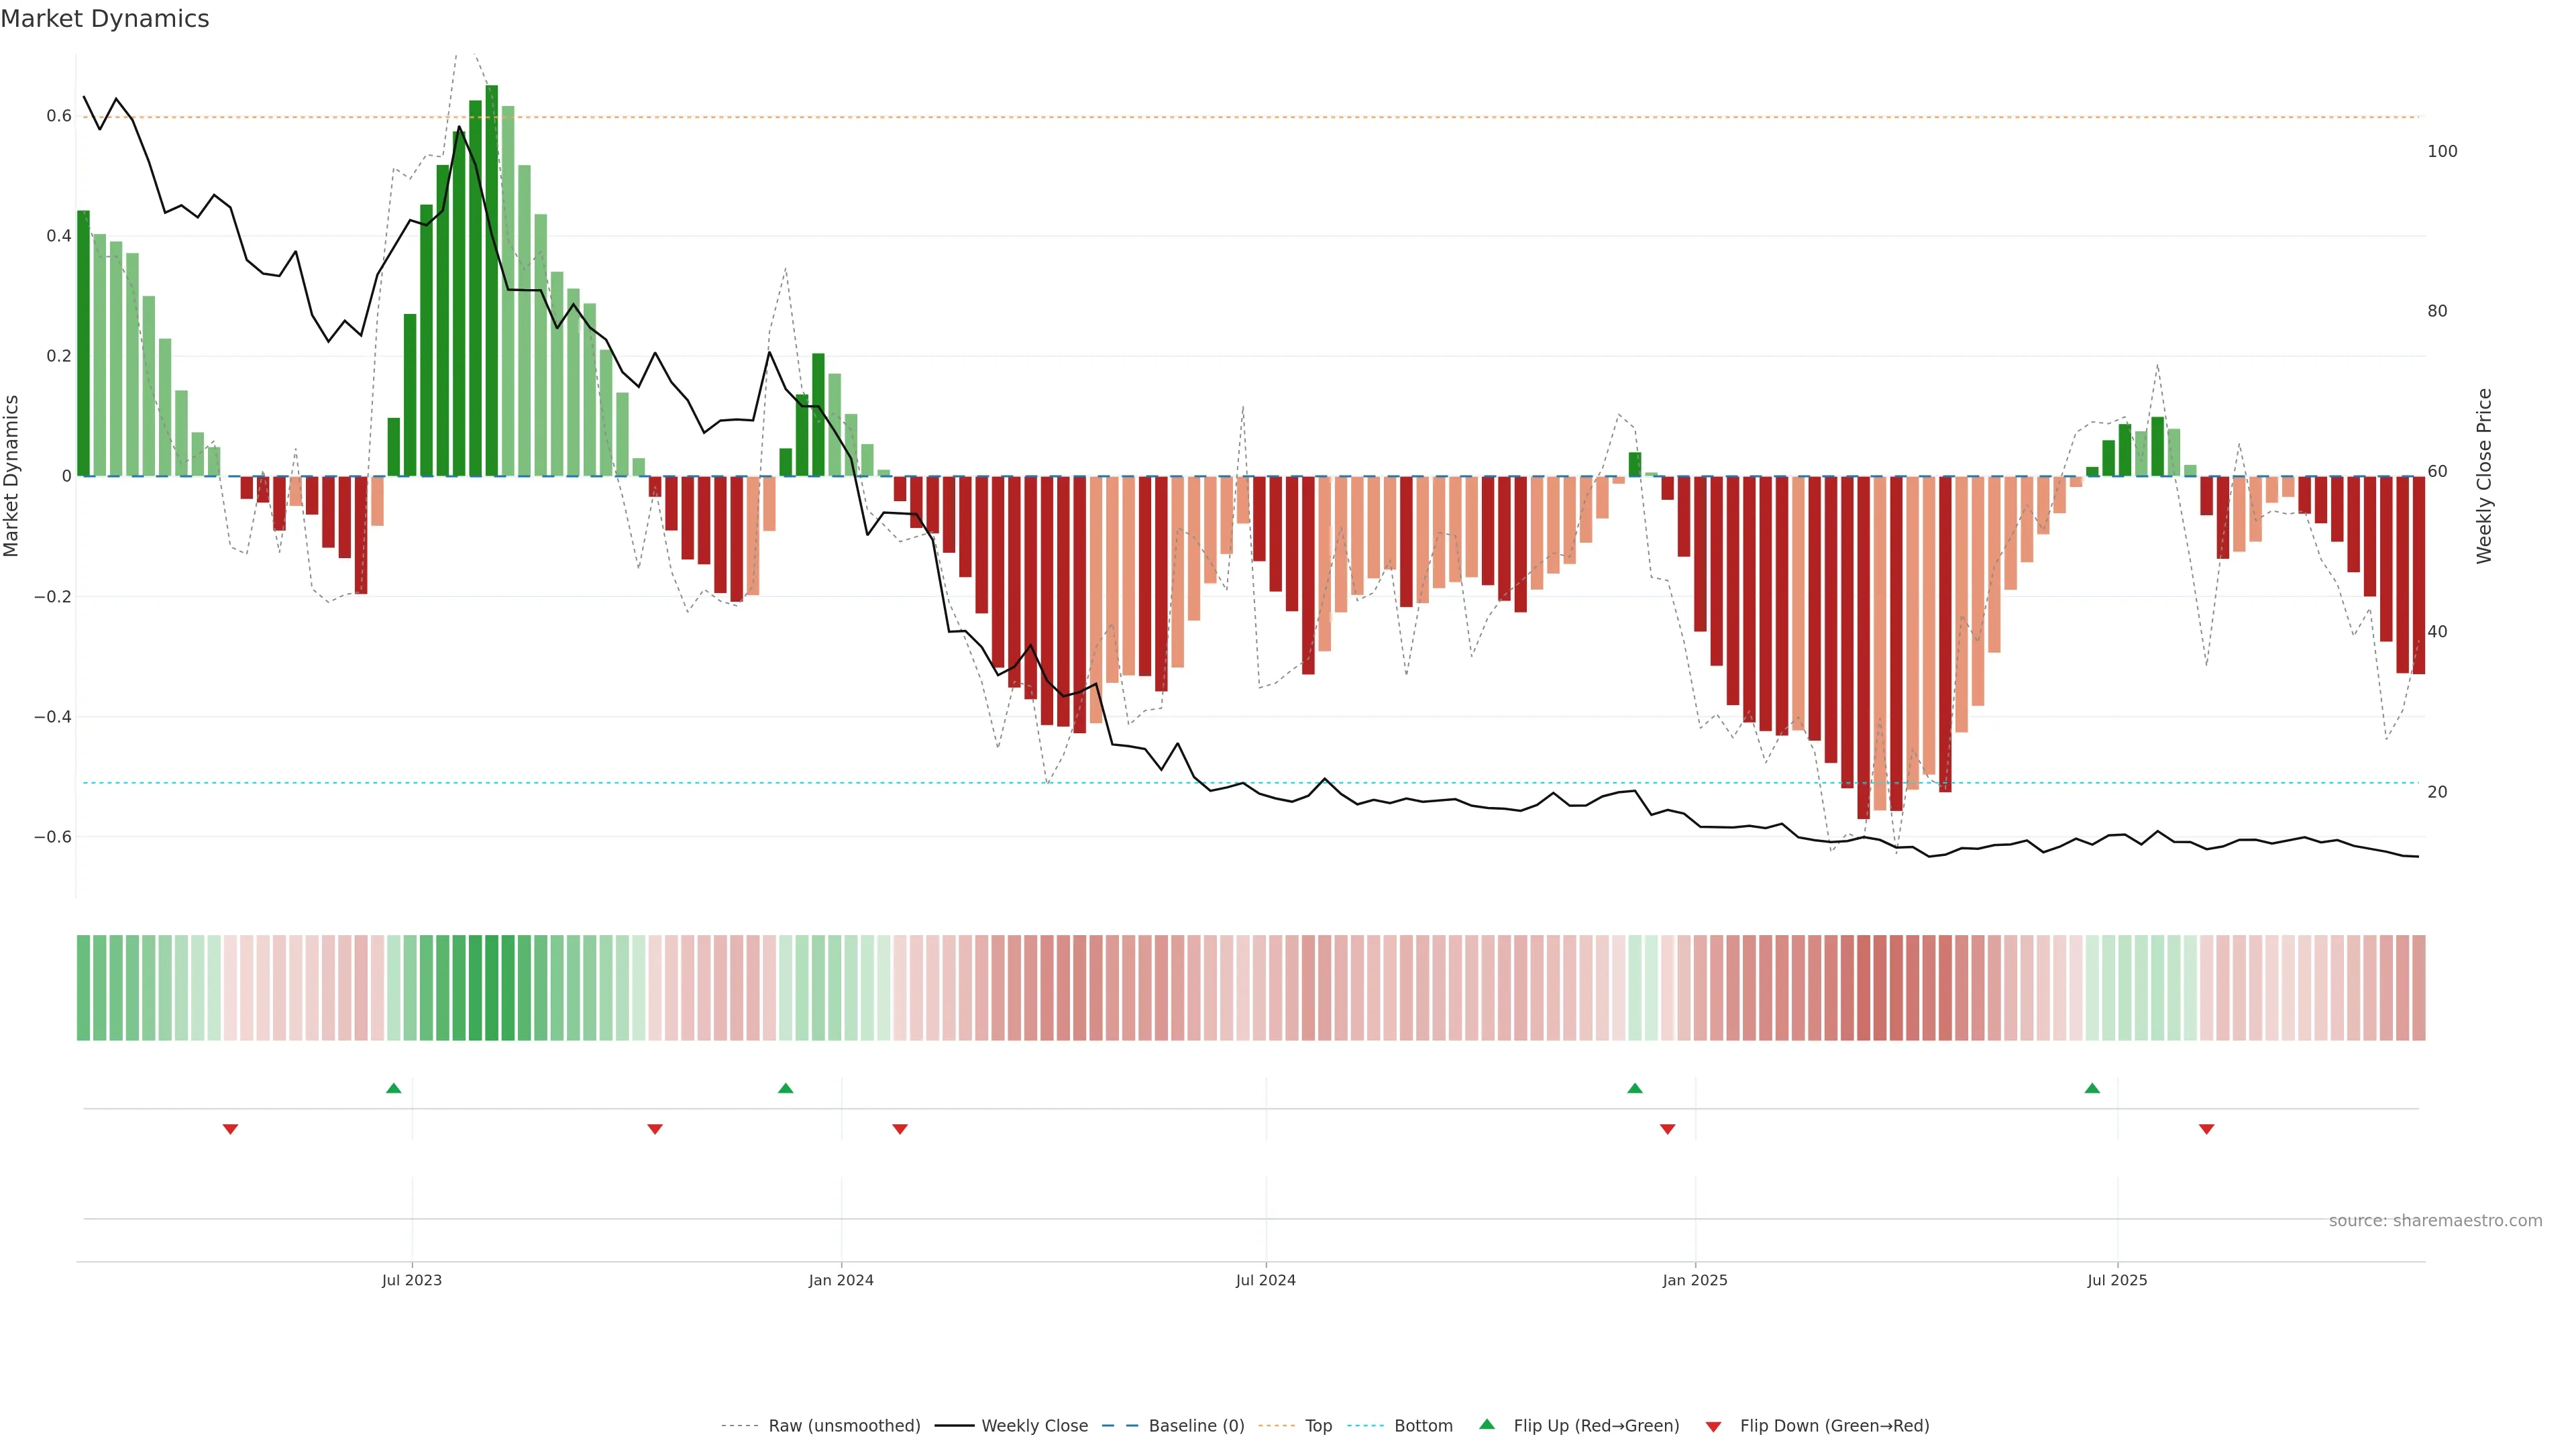Toggle the Bottom legend entry
The image size is (2576, 1449).
pos(1423,1426)
